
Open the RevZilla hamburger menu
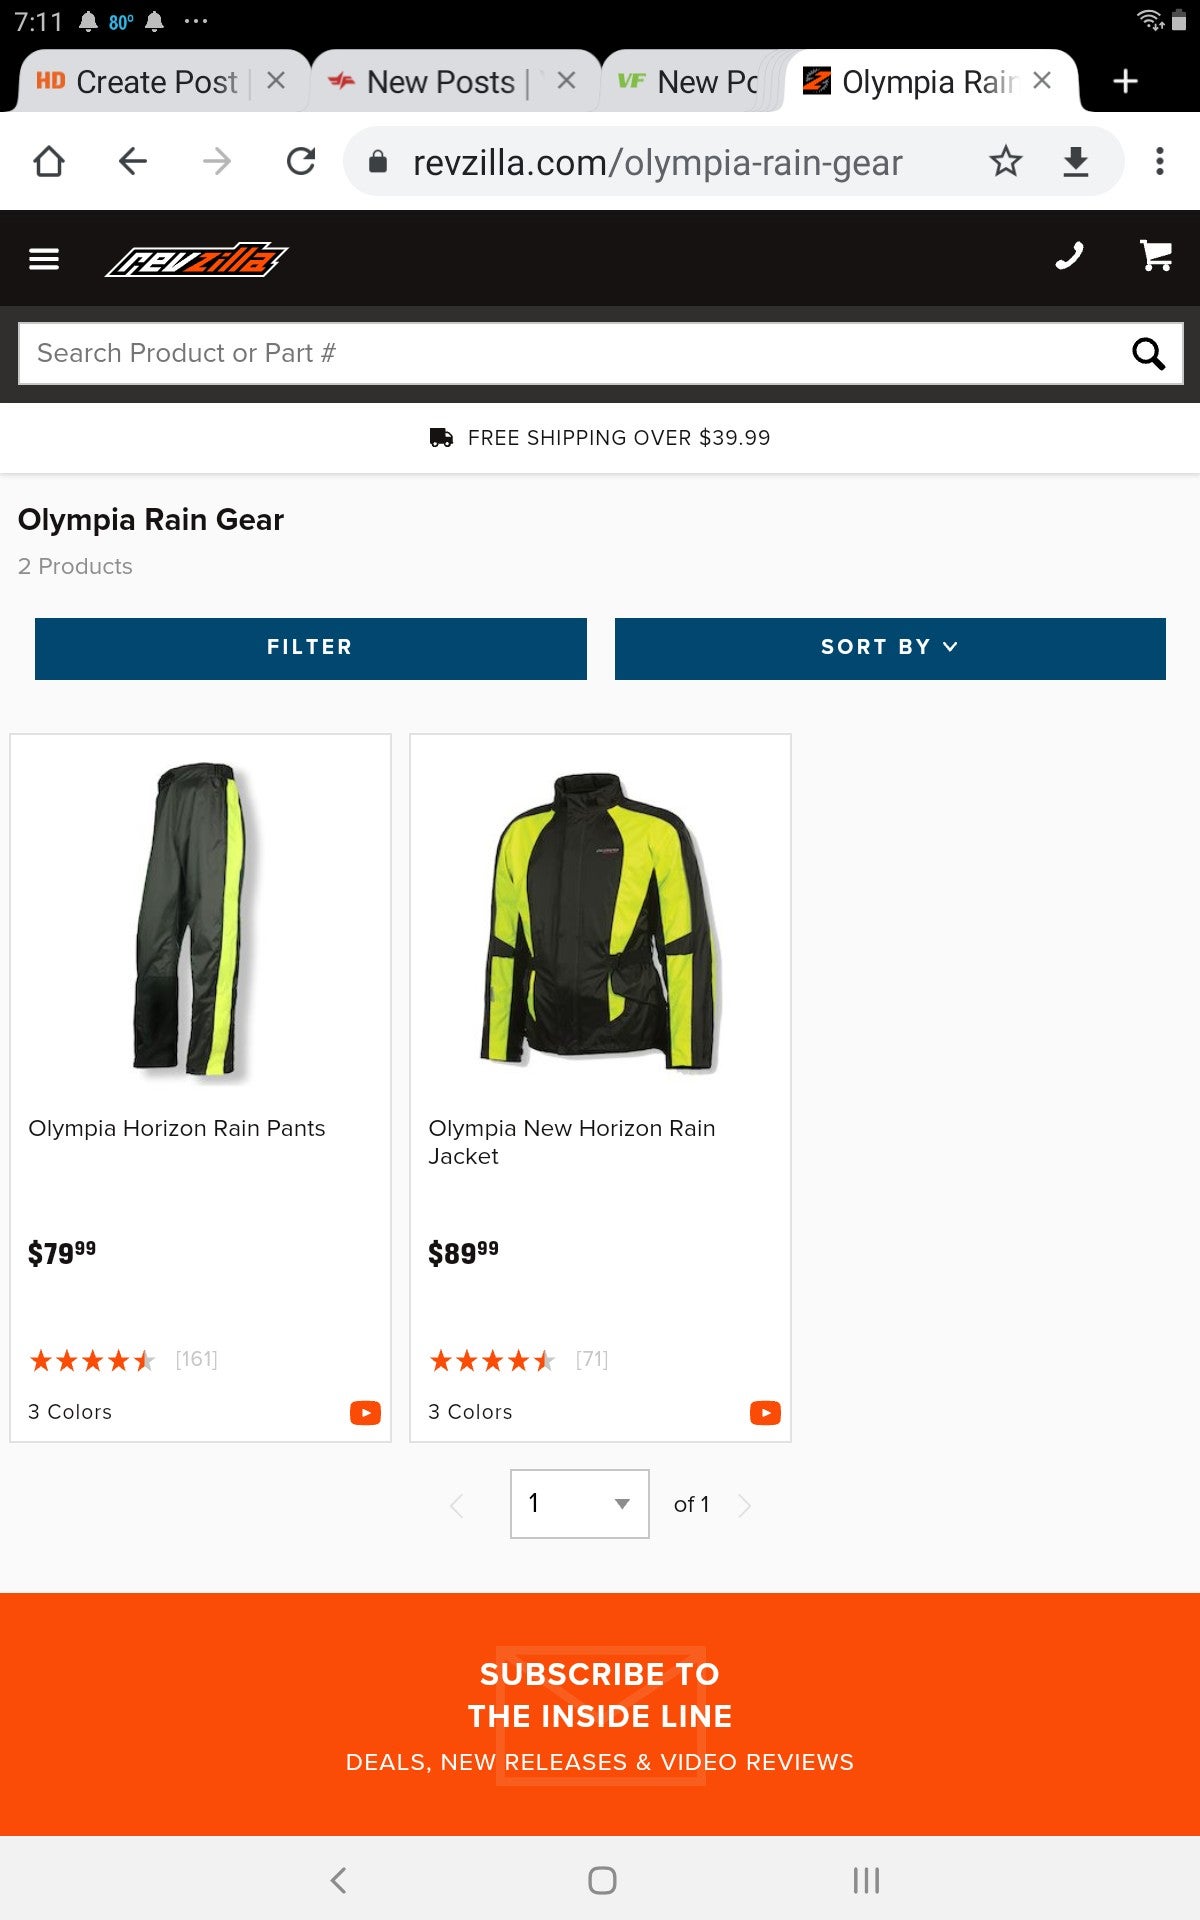click(x=44, y=260)
